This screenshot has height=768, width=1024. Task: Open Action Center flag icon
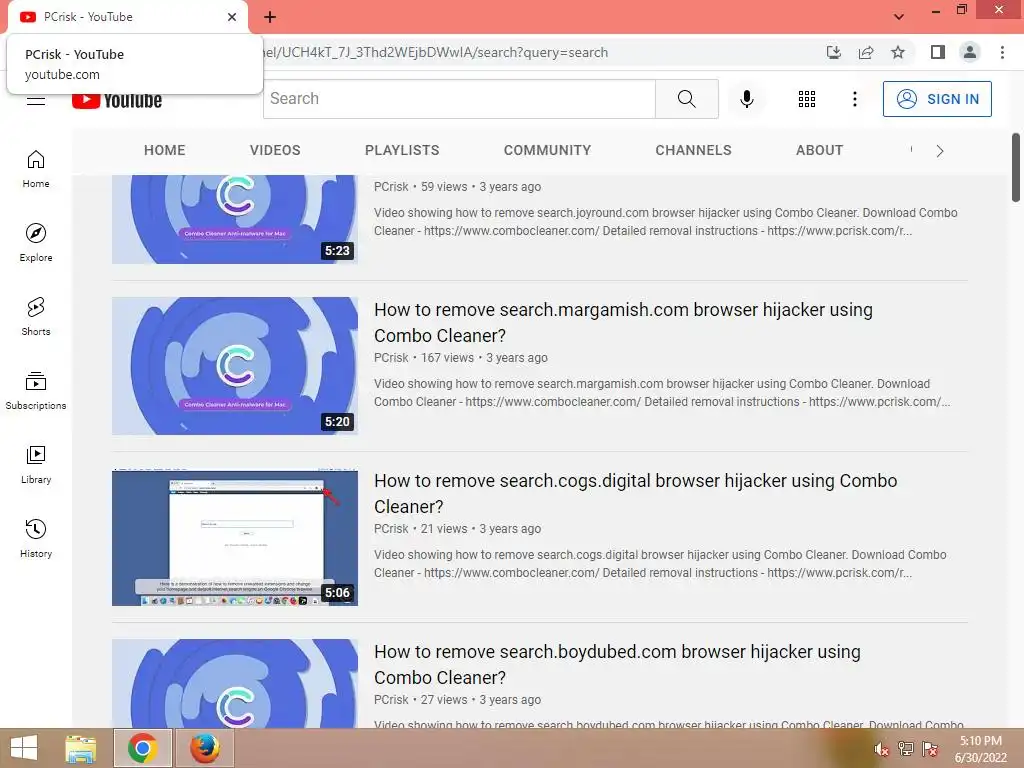point(930,749)
